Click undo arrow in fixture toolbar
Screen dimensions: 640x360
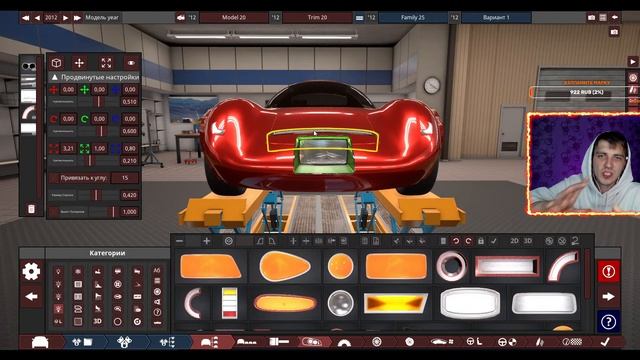456,241
